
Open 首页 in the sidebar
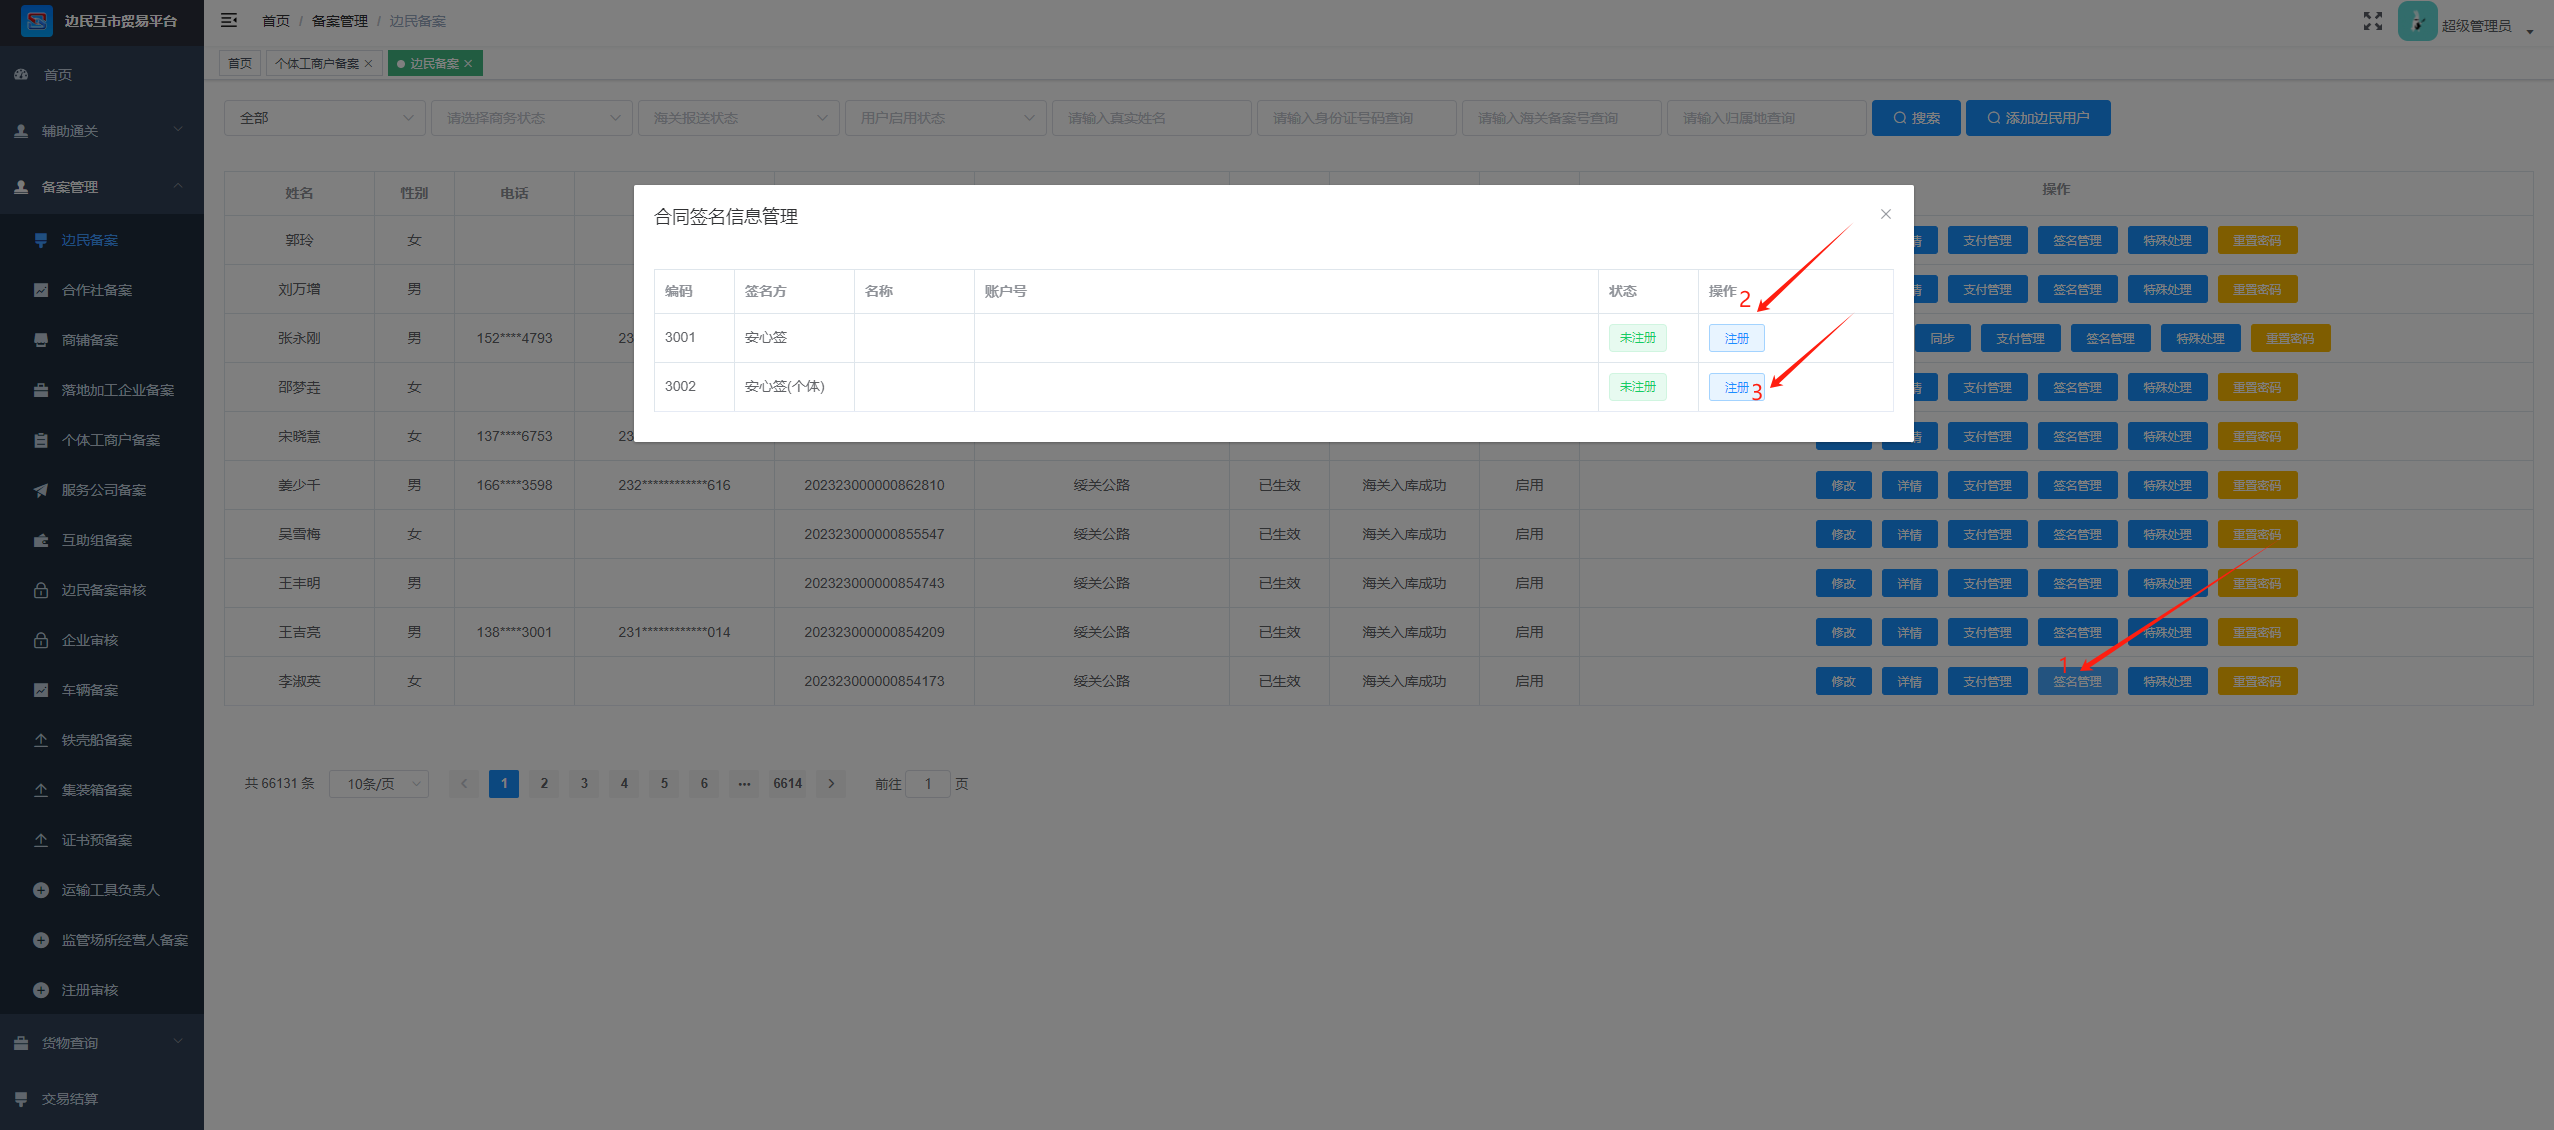pyautogui.click(x=102, y=75)
